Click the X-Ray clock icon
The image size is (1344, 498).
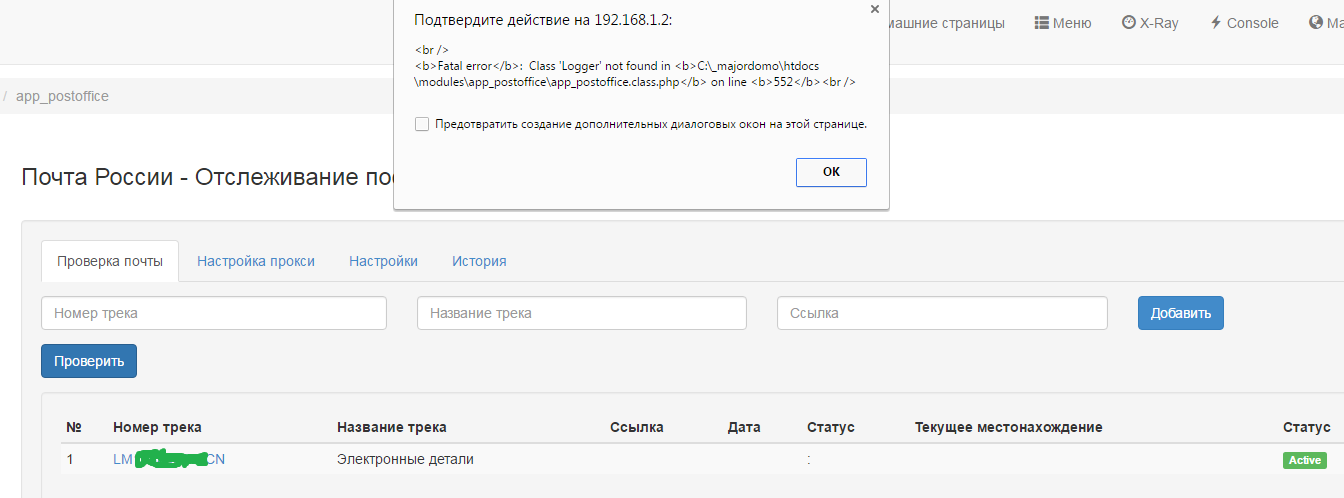coord(1128,23)
